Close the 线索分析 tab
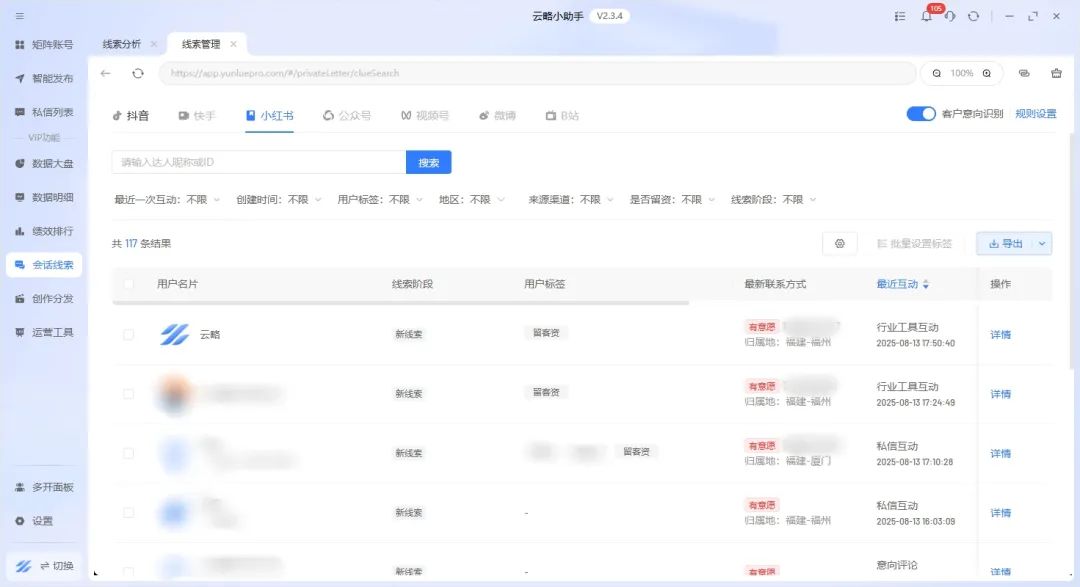Image resolution: width=1080 pixels, height=587 pixels. (154, 44)
